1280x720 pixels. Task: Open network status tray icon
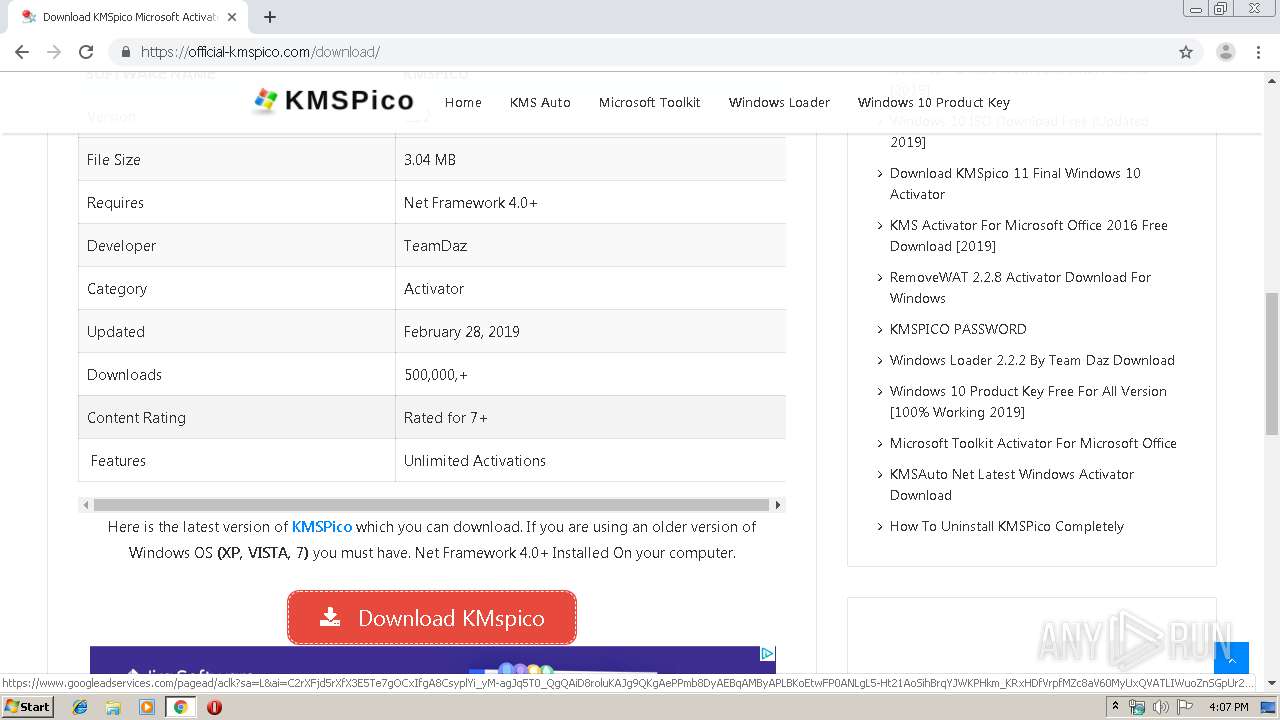tap(1137, 707)
